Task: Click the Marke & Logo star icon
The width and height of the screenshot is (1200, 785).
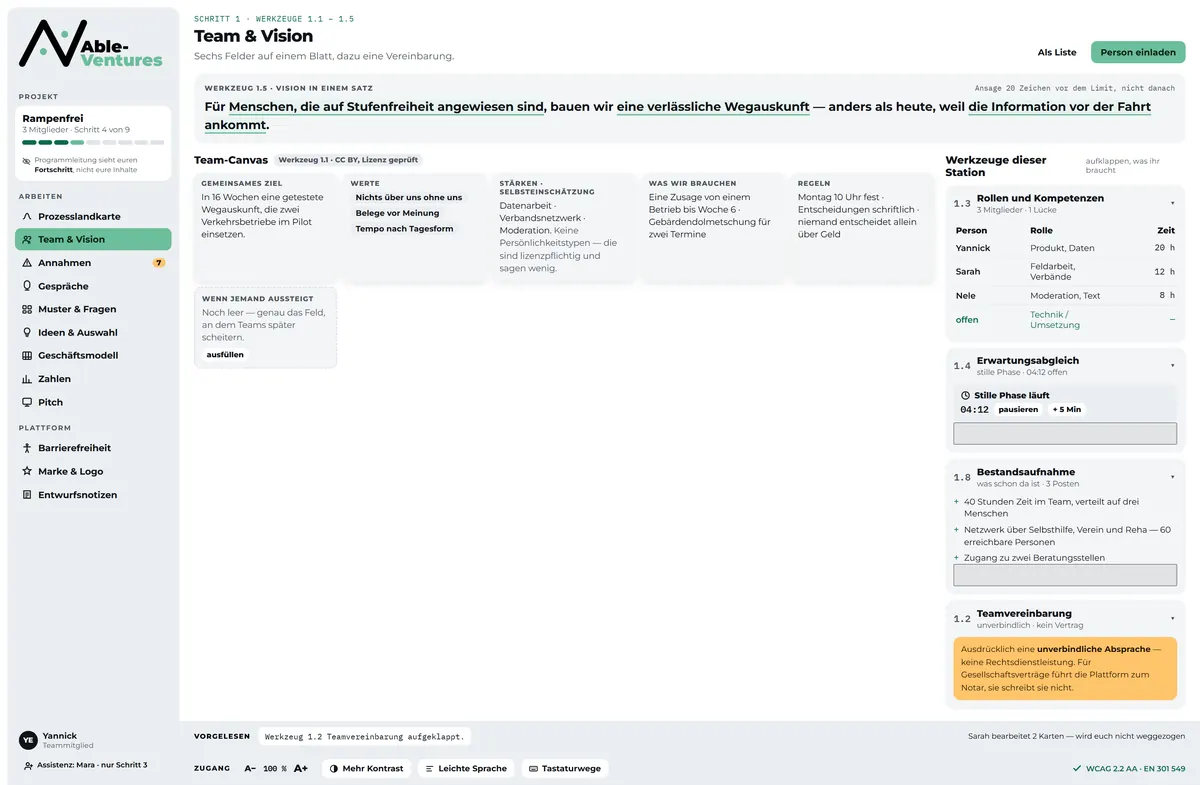Action: click(x=28, y=471)
